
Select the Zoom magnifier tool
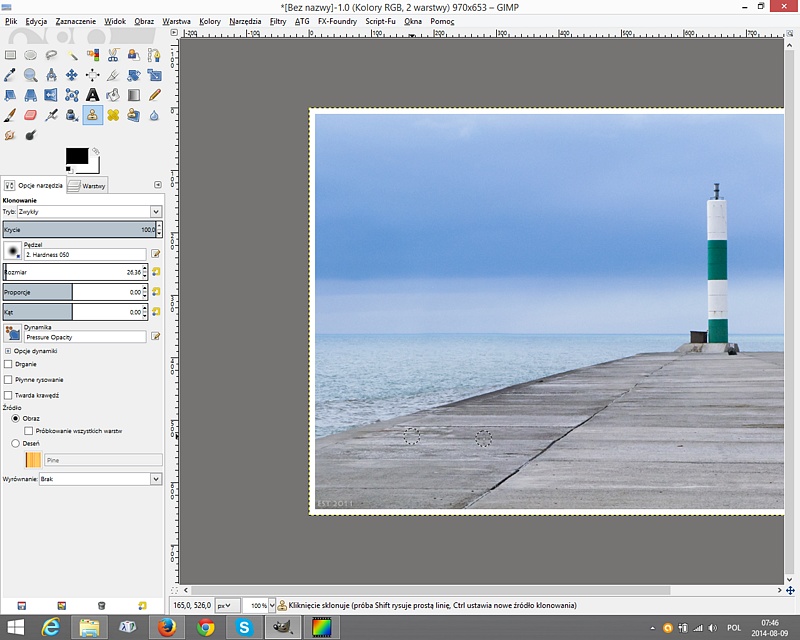pos(31,75)
